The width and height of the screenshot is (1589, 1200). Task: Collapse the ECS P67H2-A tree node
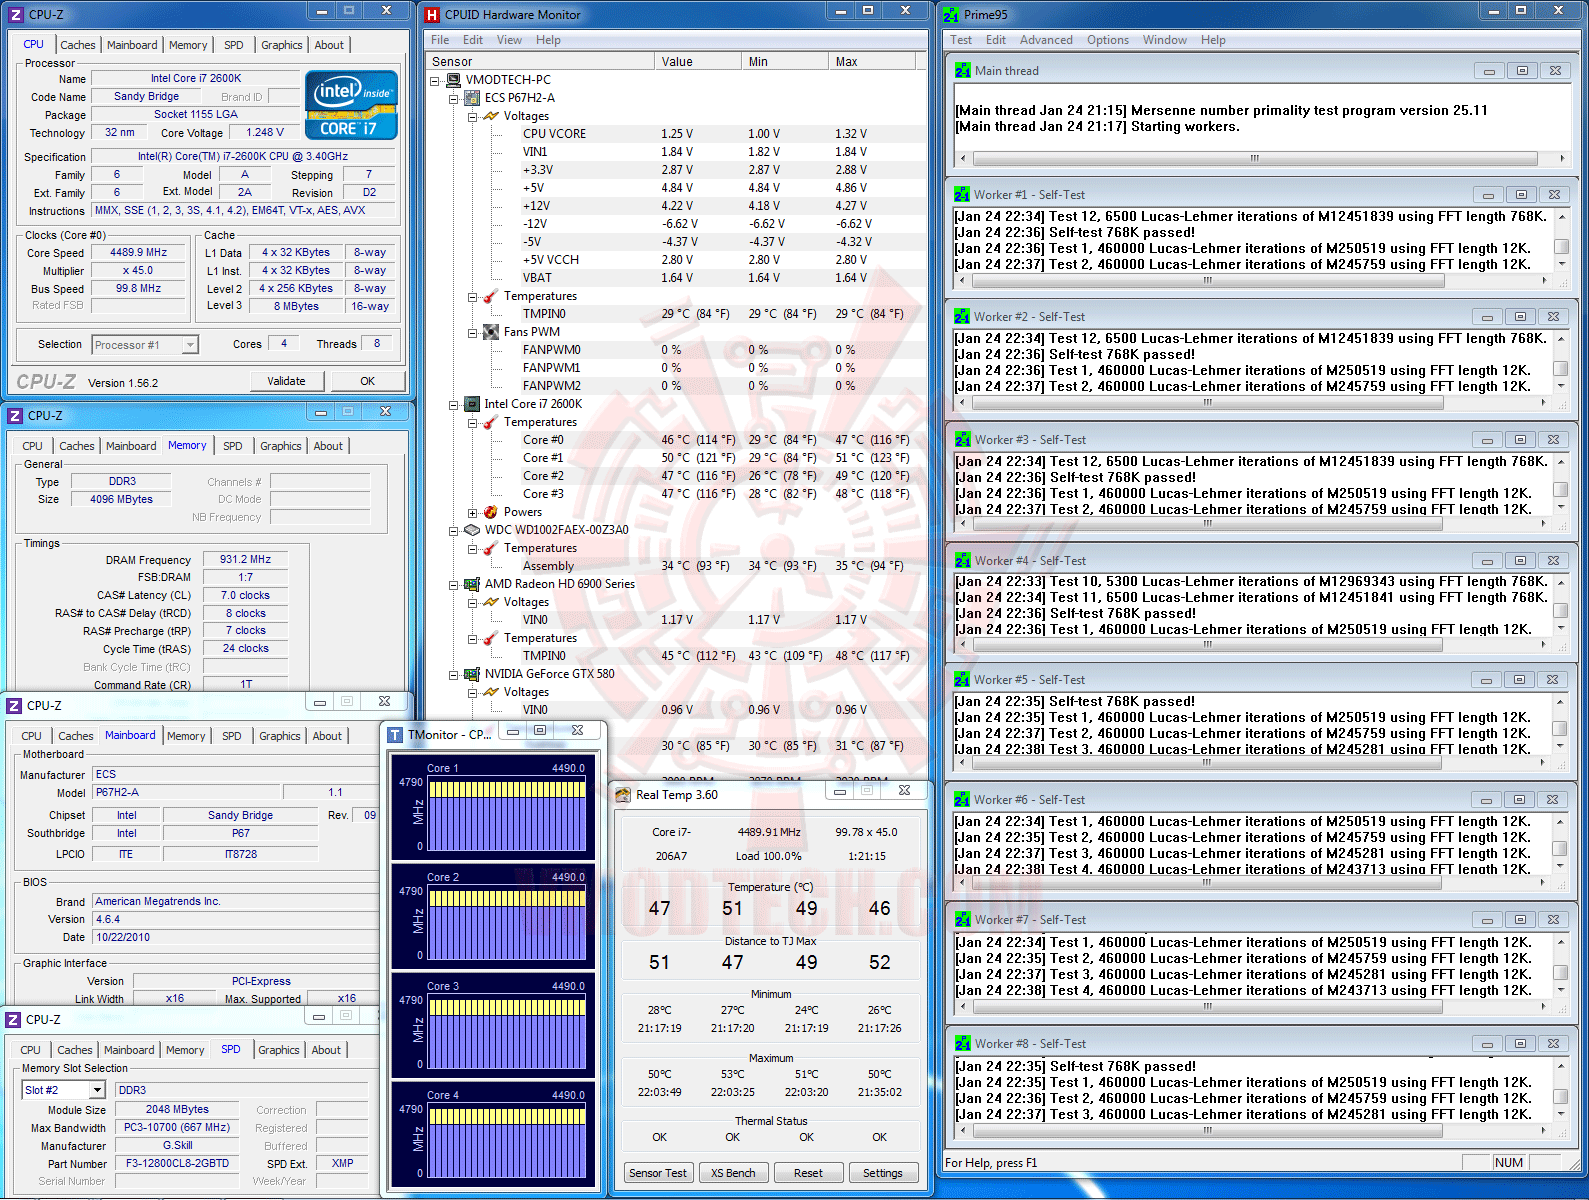pos(454,99)
